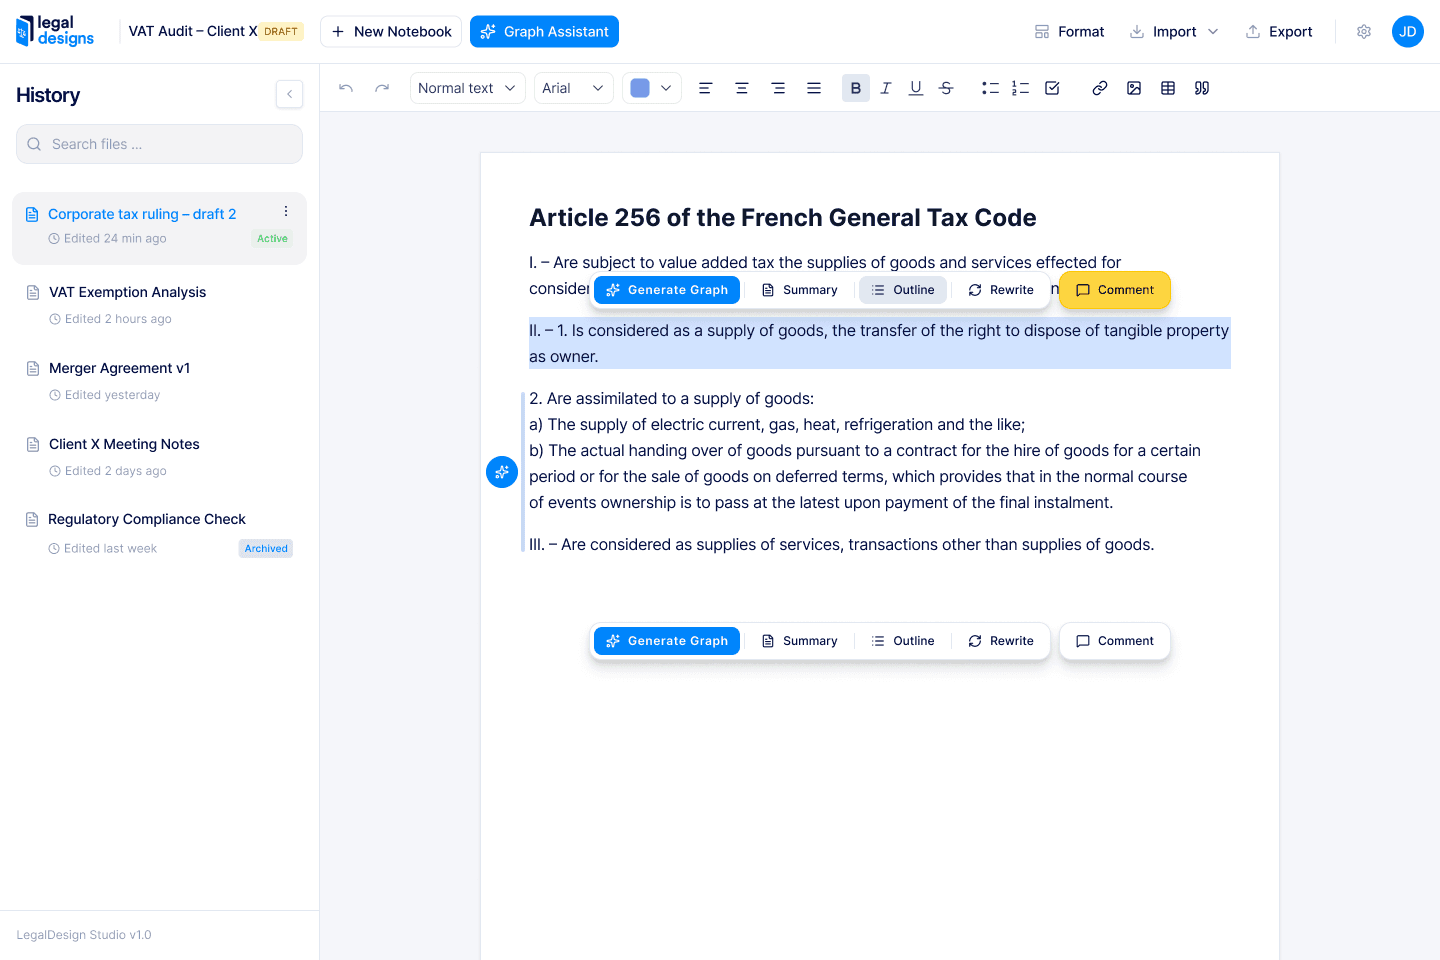Click Generate Graph on the selected text
The width and height of the screenshot is (1440, 960).
pos(667,289)
